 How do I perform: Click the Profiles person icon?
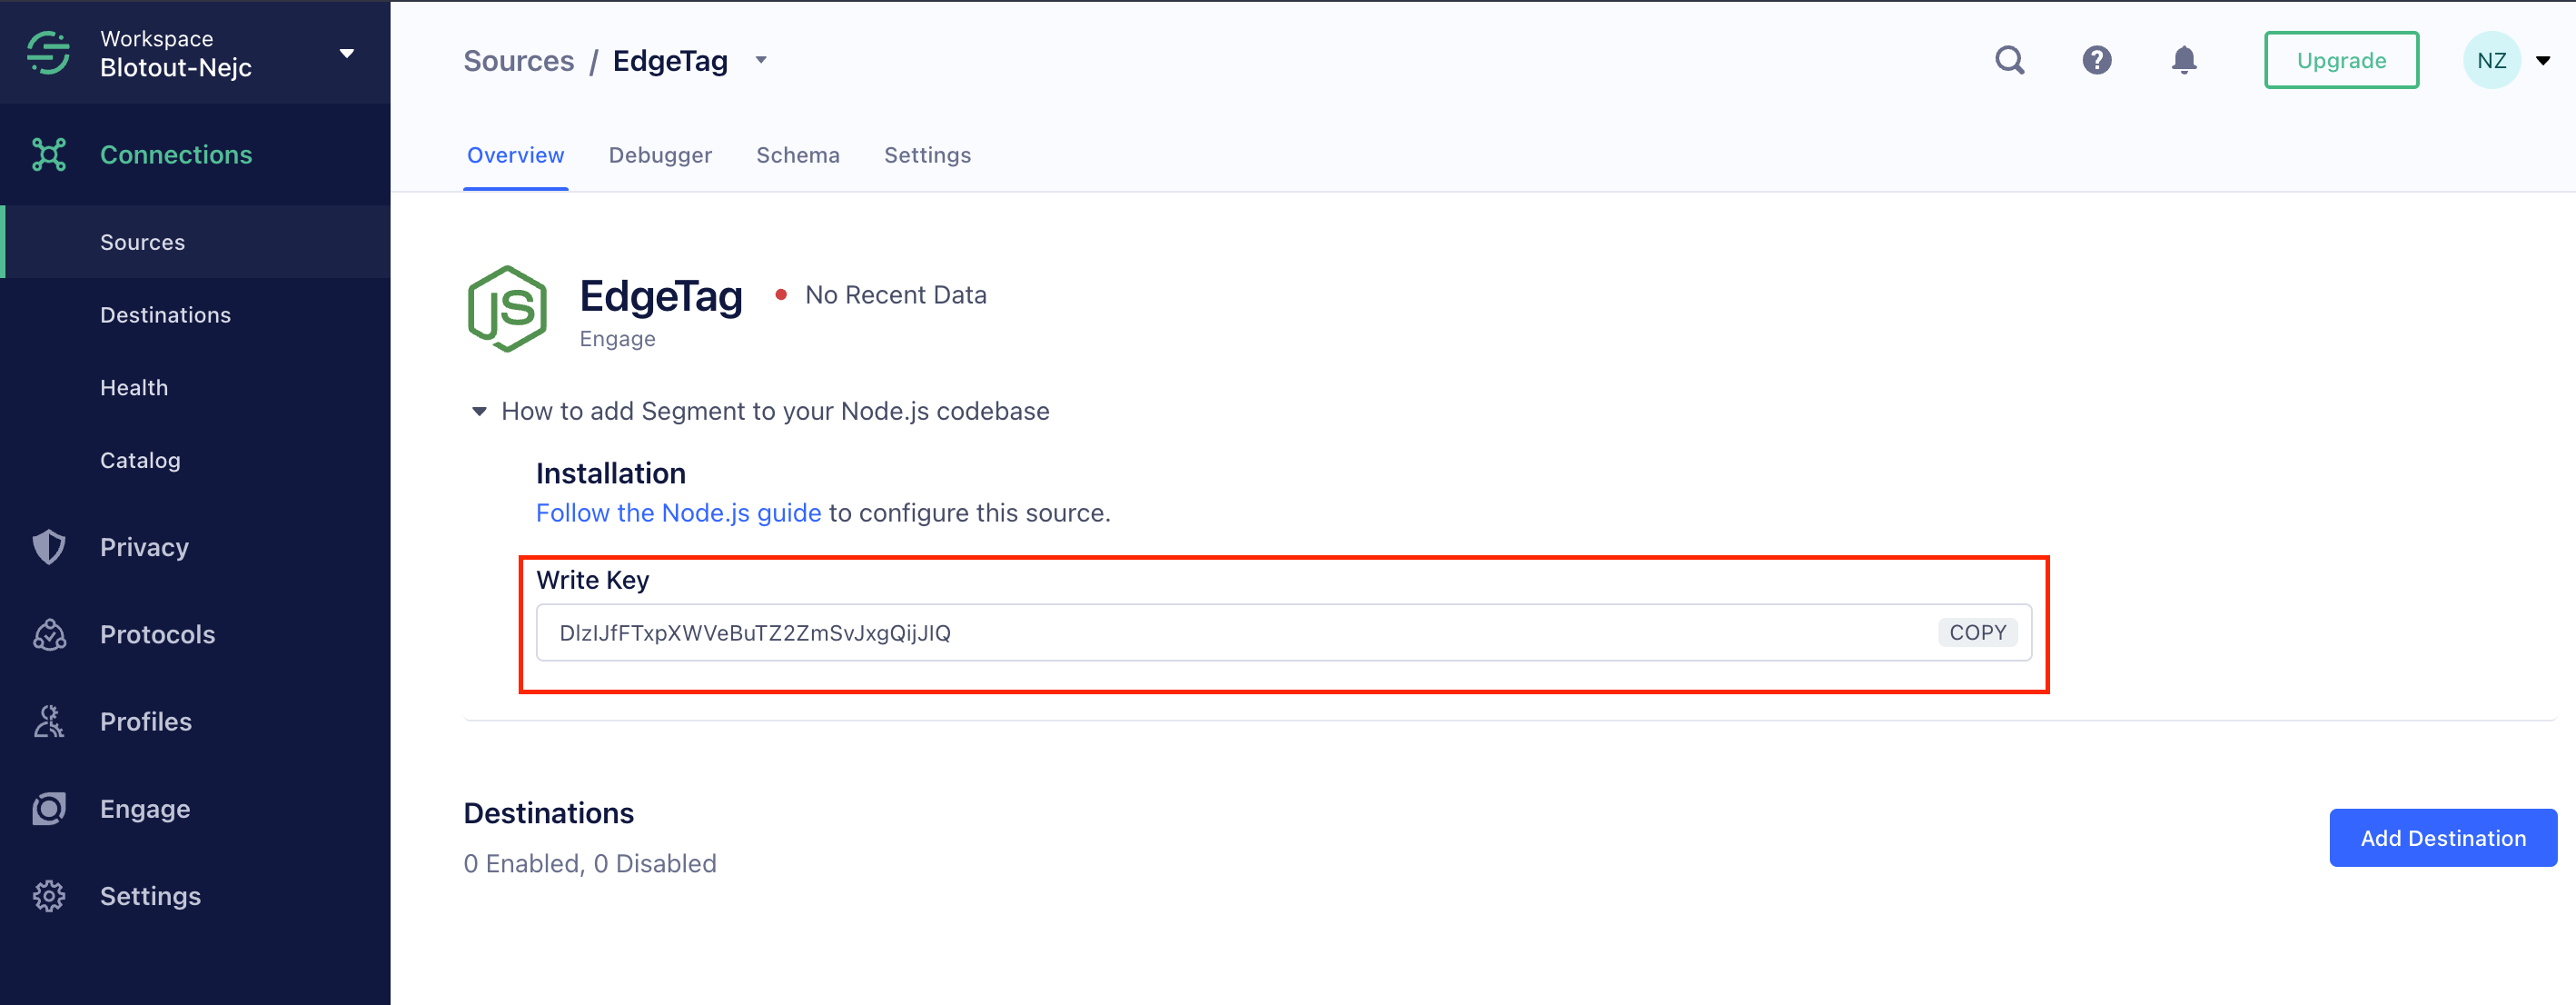coord(48,722)
